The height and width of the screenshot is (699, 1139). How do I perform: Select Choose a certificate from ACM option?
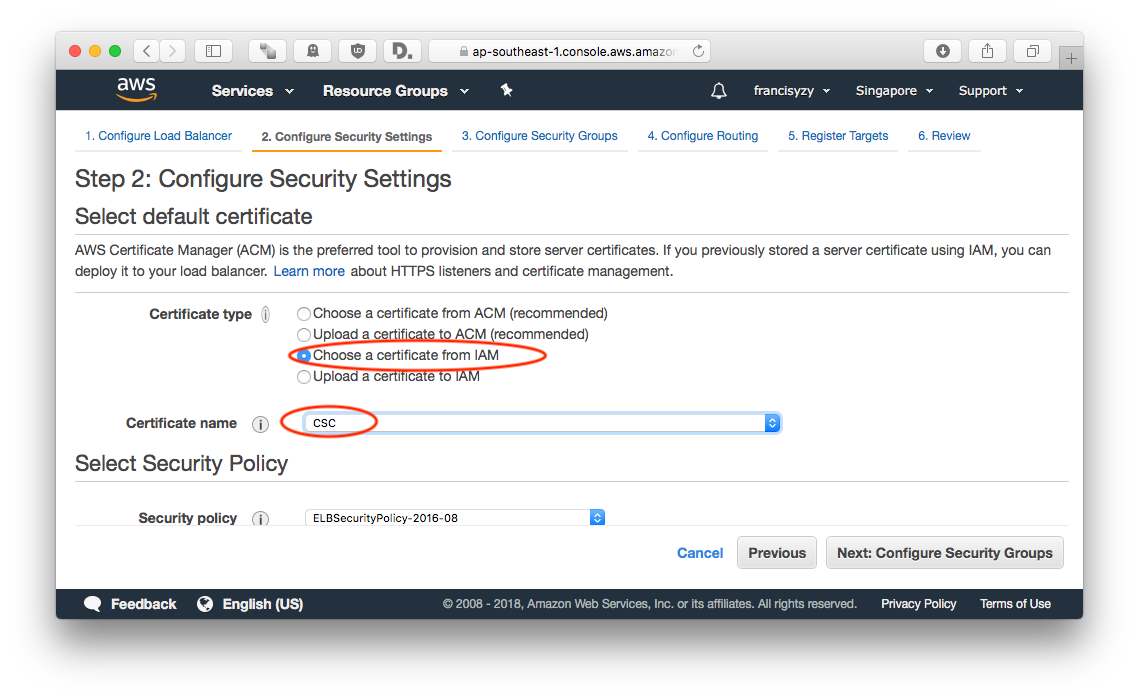(304, 314)
